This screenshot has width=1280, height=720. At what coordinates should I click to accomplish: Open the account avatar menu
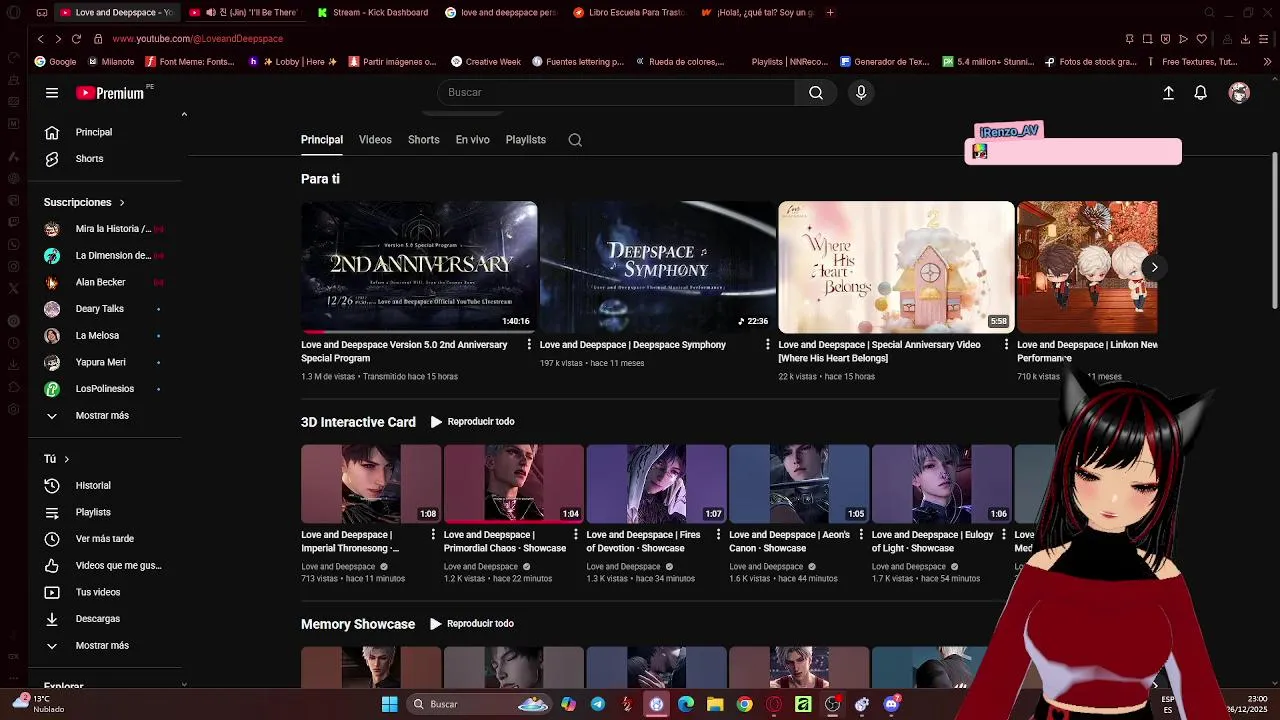pos(1239,93)
